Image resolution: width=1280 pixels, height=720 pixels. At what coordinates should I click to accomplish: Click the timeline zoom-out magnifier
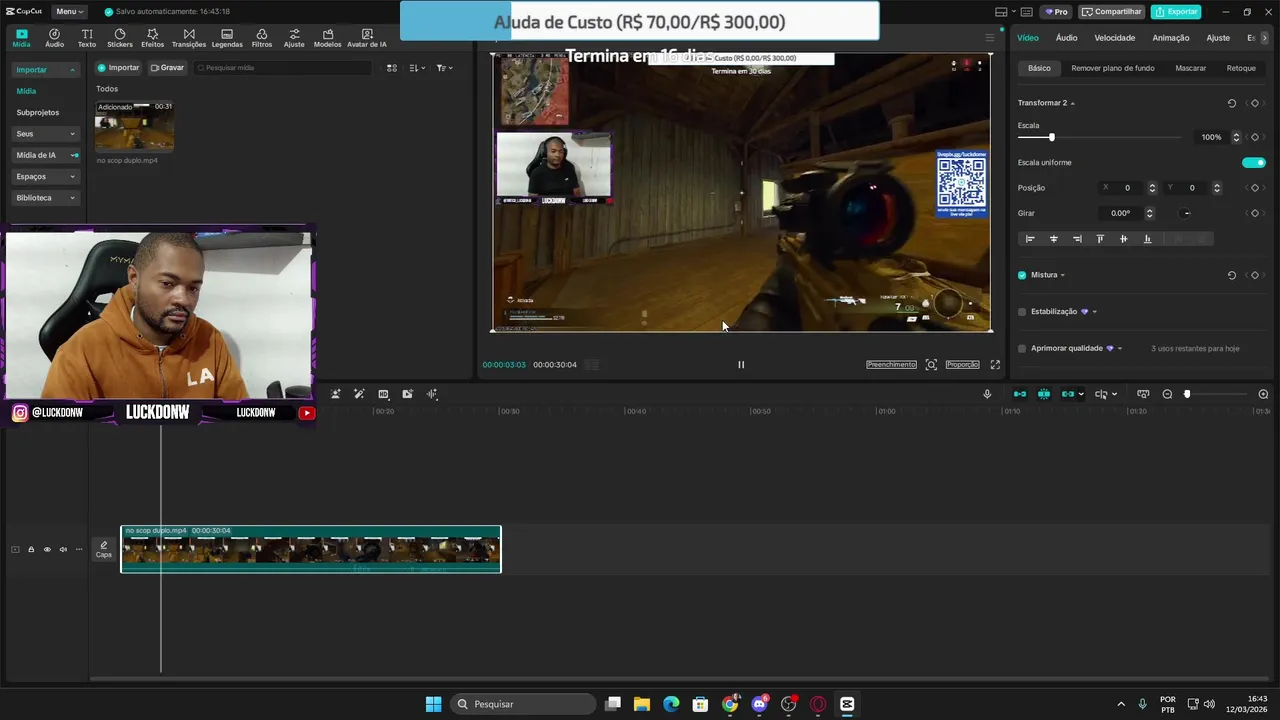1167,394
